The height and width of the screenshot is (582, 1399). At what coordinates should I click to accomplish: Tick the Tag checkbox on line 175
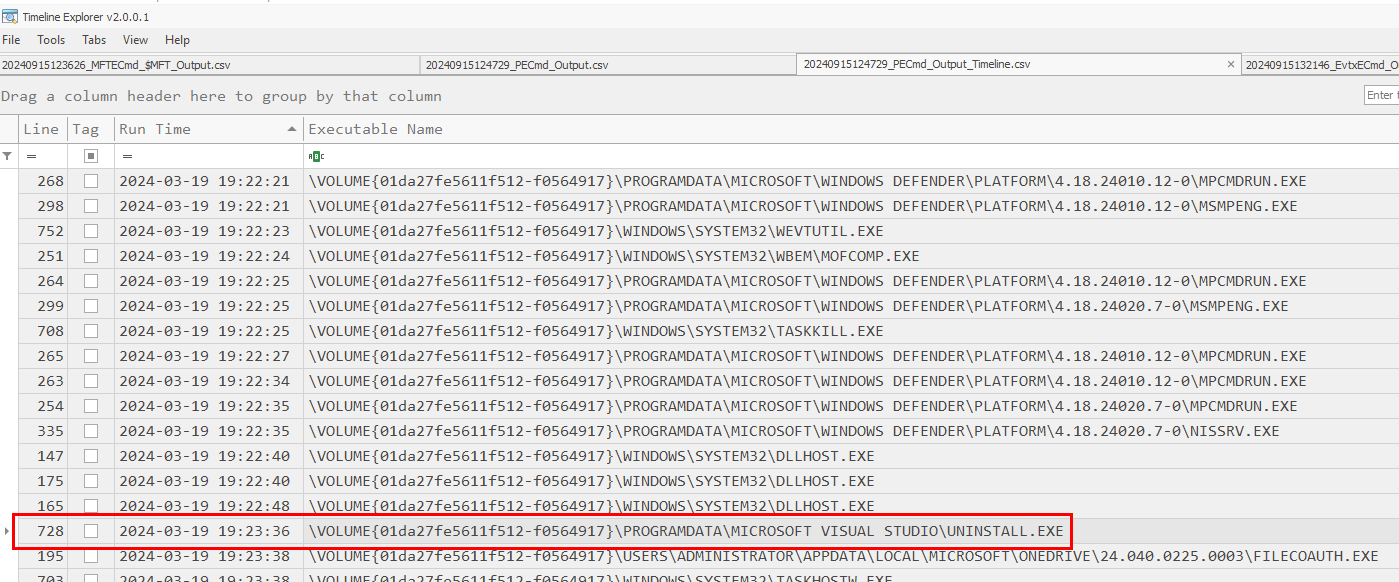[91, 481]
